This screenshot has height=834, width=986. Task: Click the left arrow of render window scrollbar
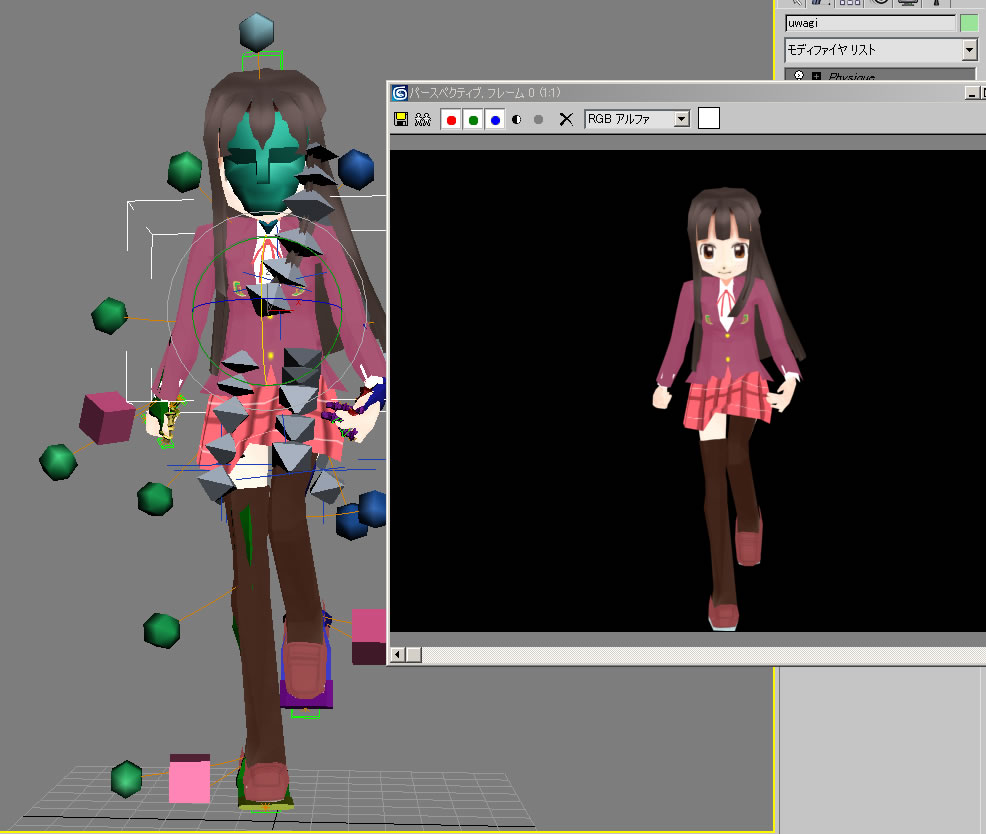pyautogui.click(x=397, y=655)
